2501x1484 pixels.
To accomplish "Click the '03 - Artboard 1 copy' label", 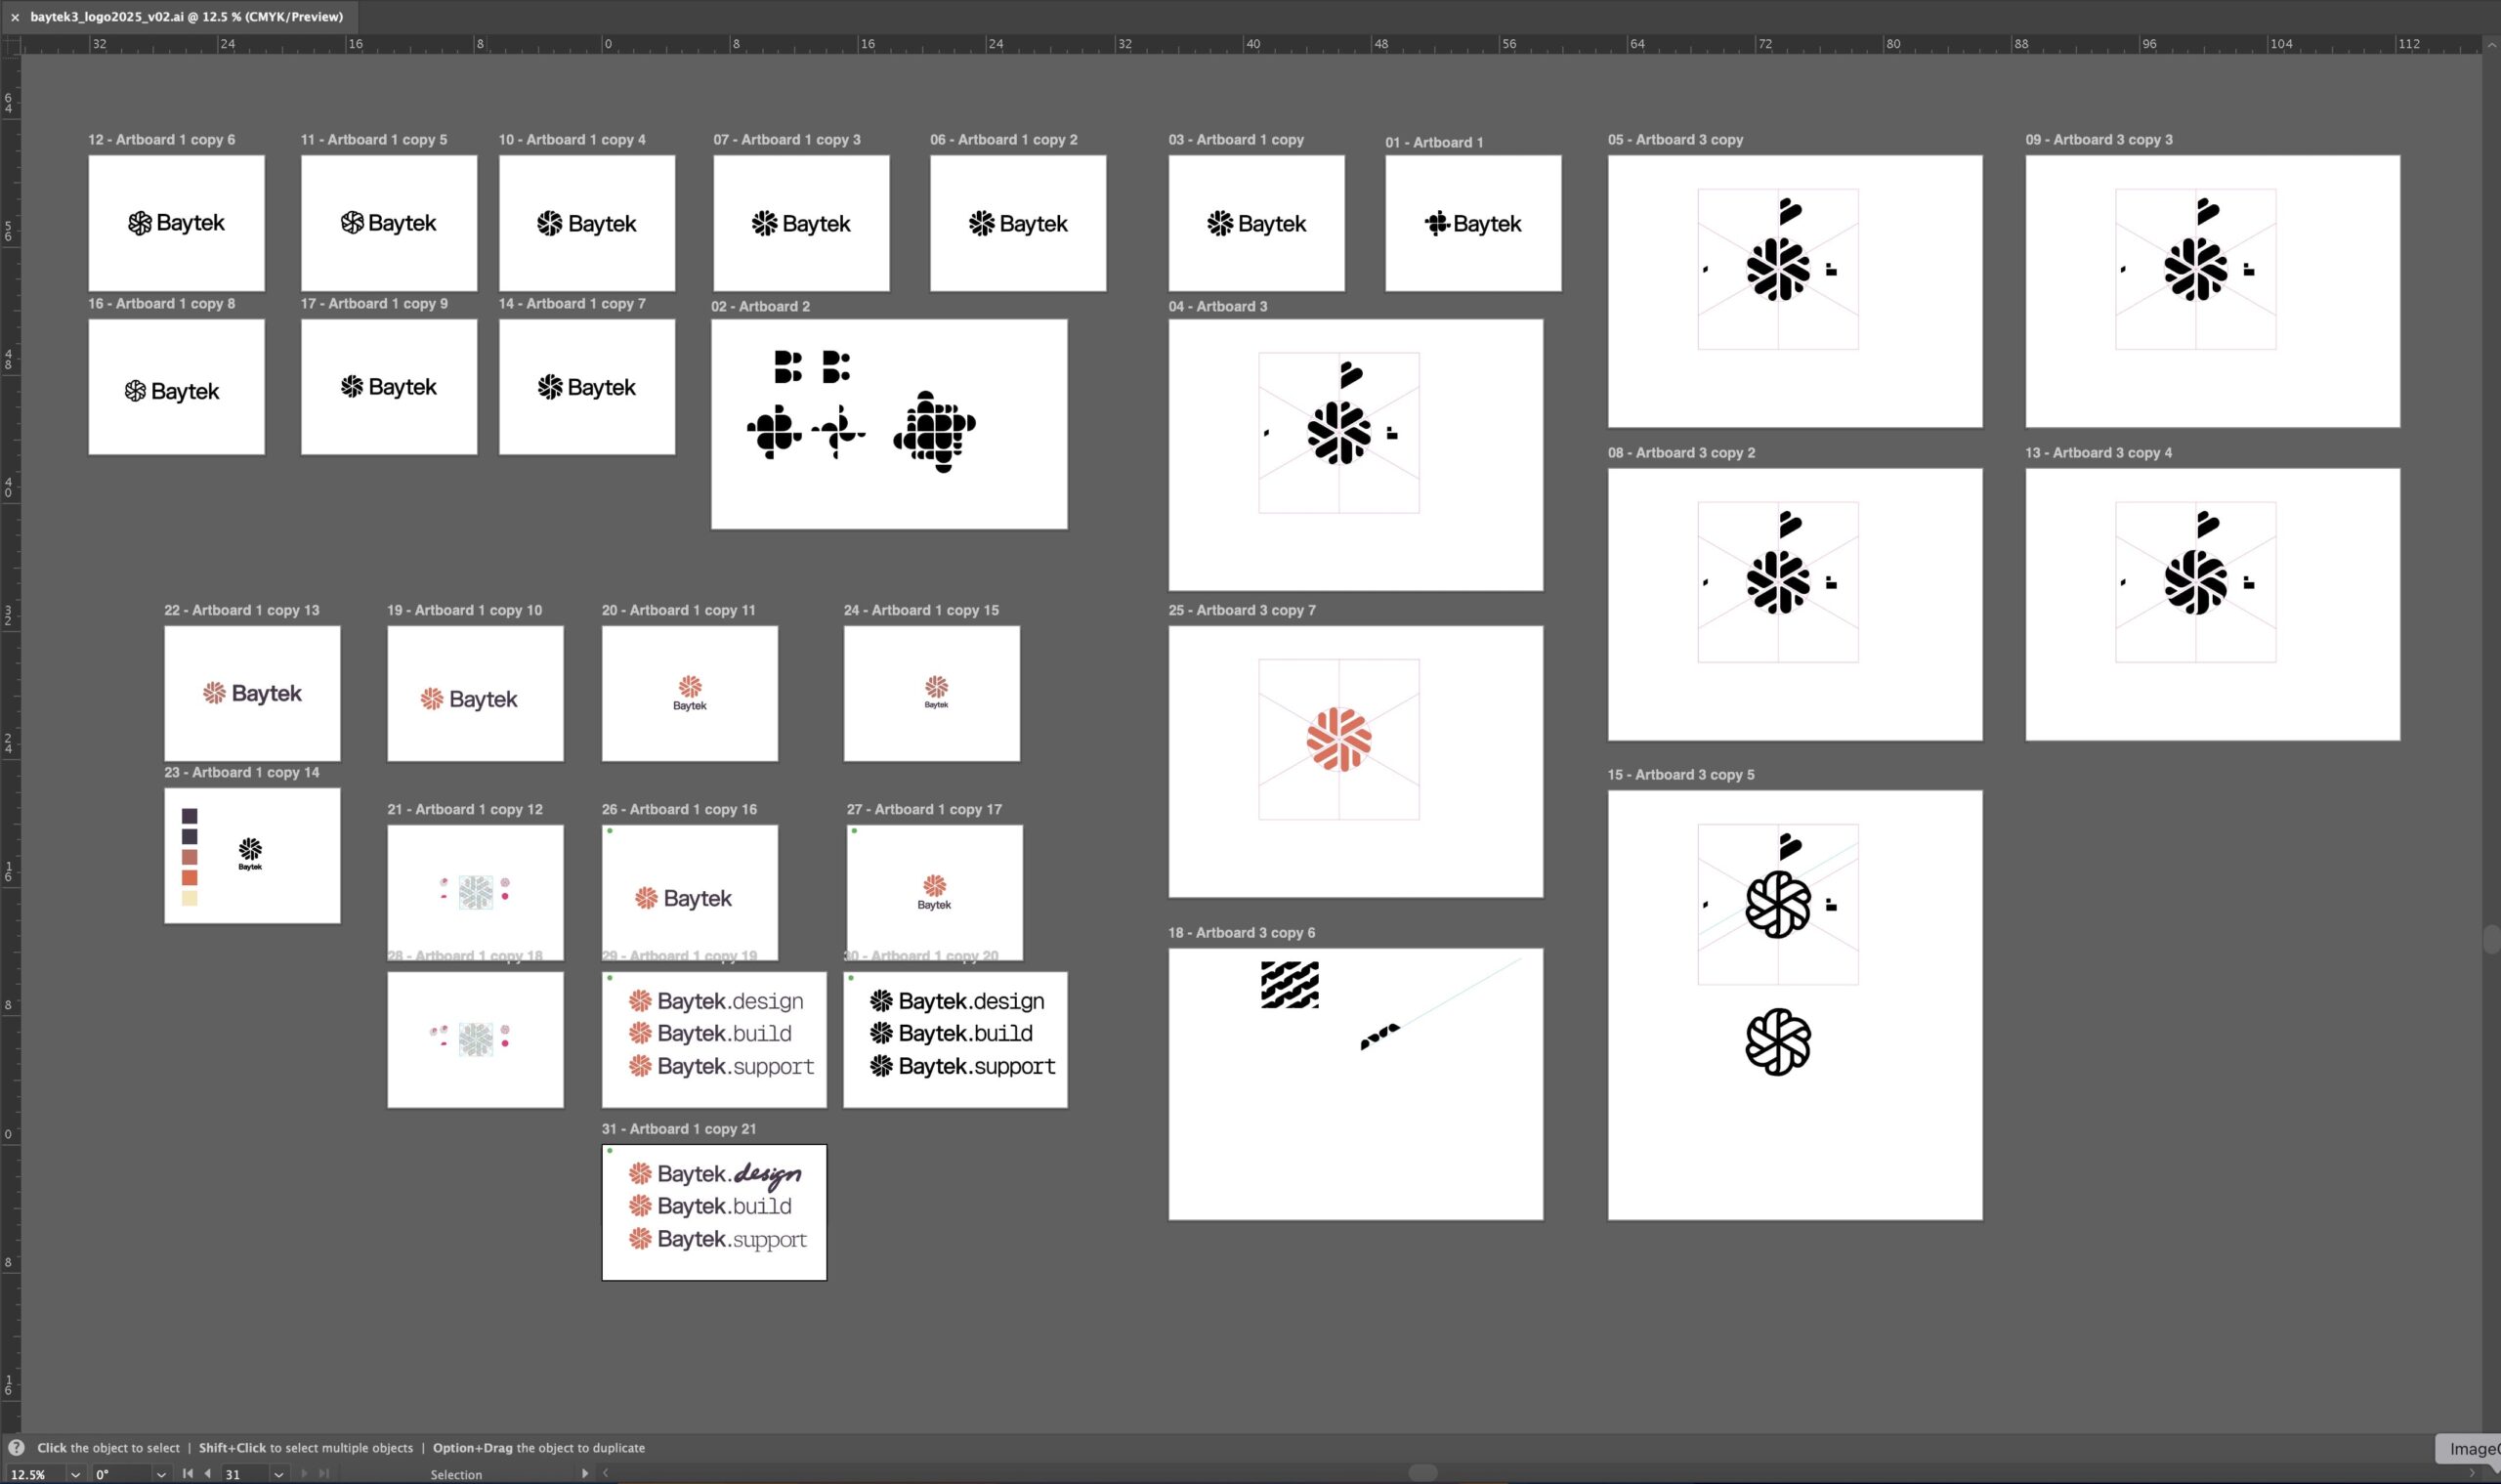I will (1236, 139).
